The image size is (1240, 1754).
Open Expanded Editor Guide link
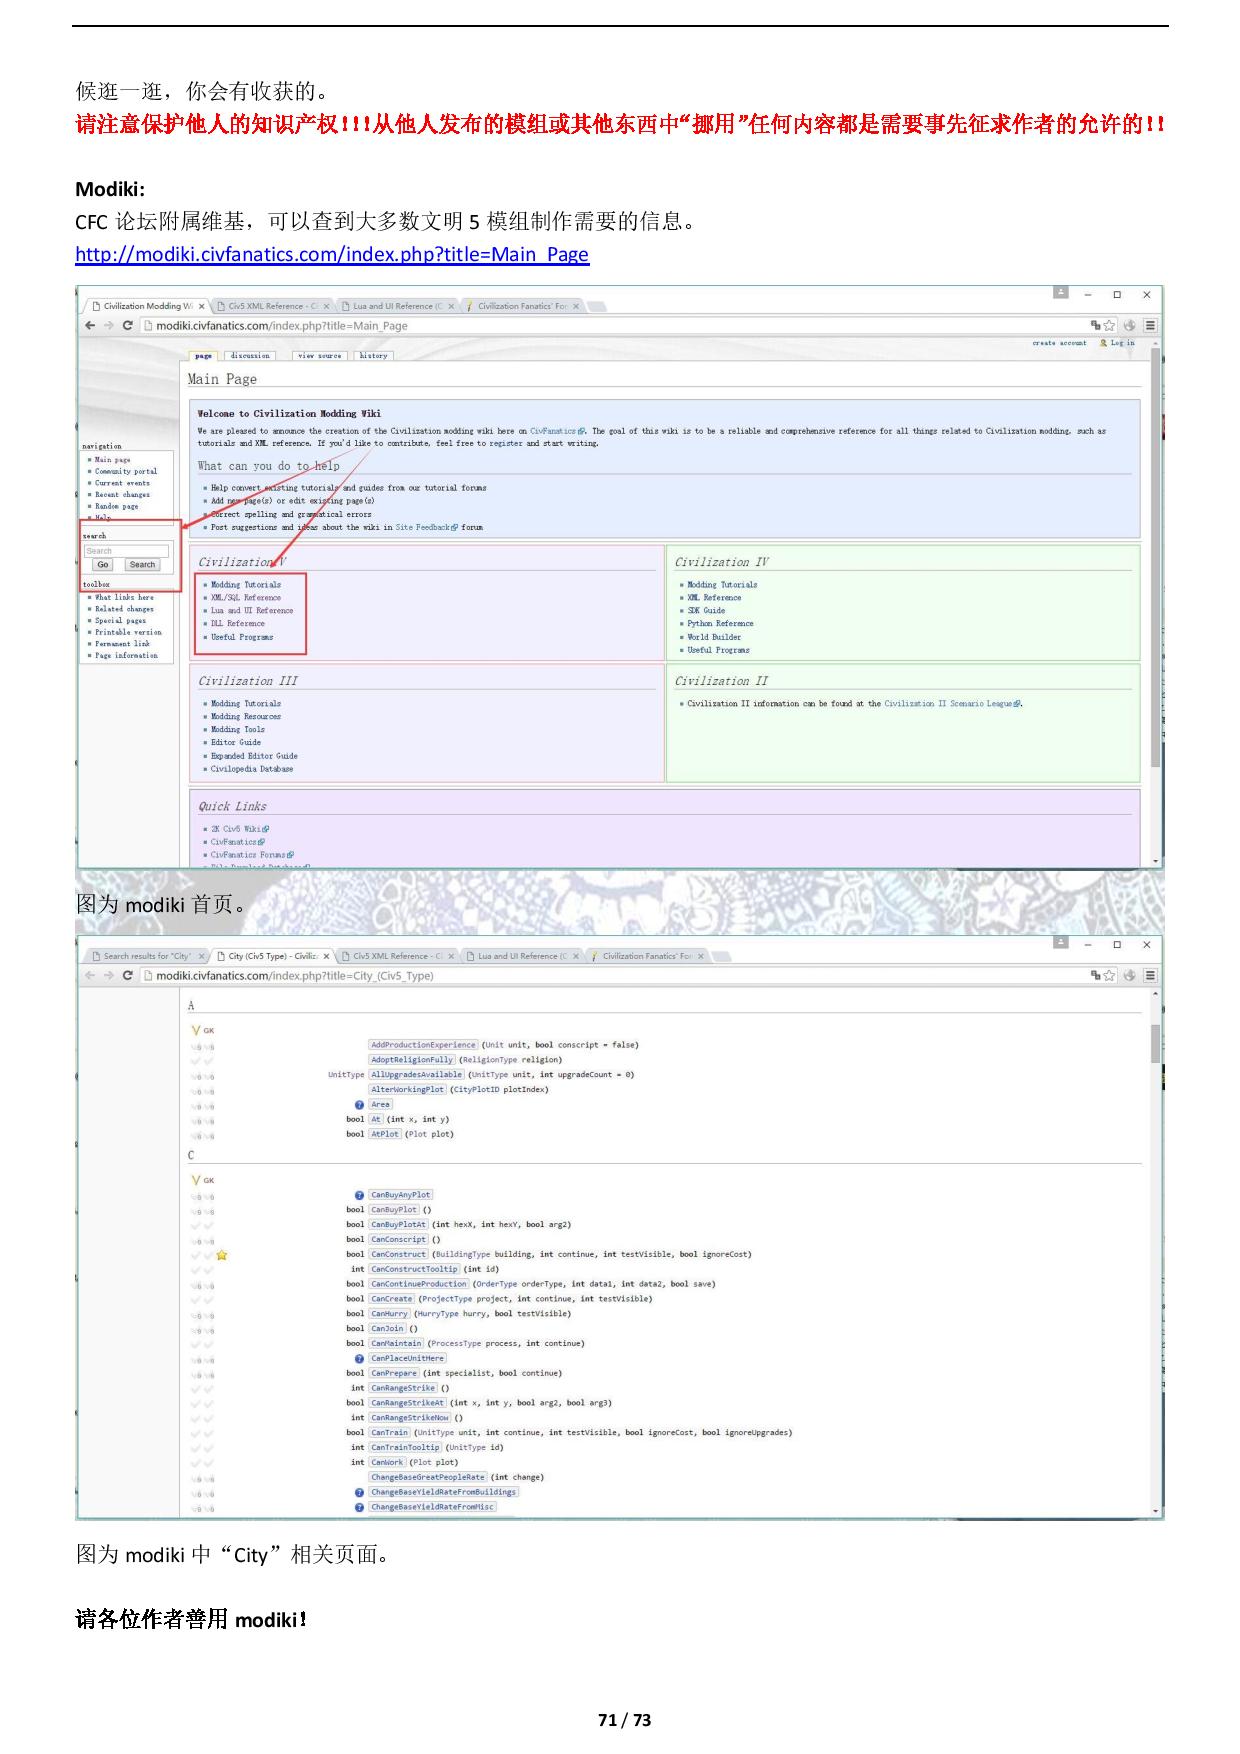[254, 756]
